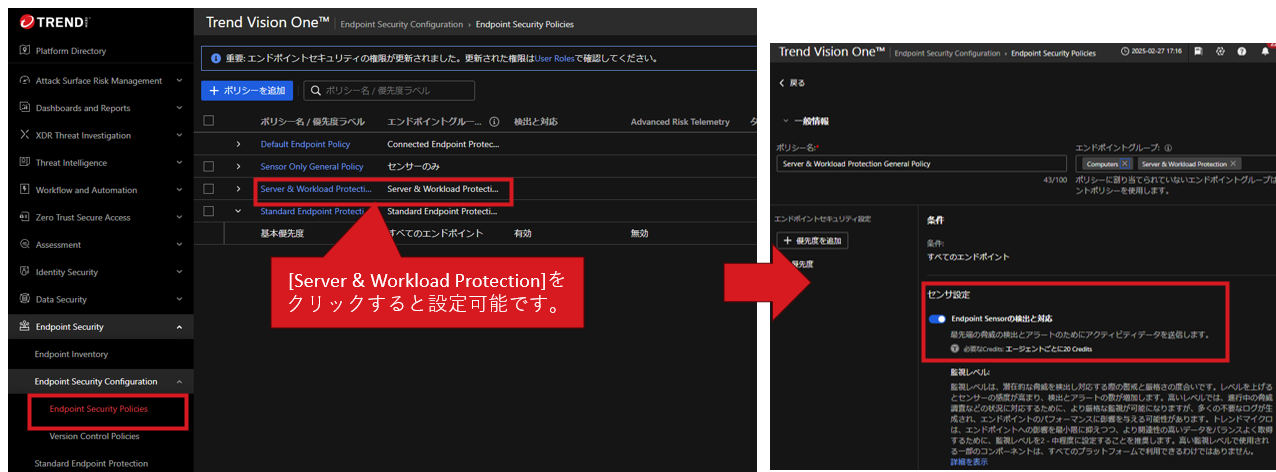
Task: Remove the Server & Workload Protection group tag
Action: point(1233,163)
